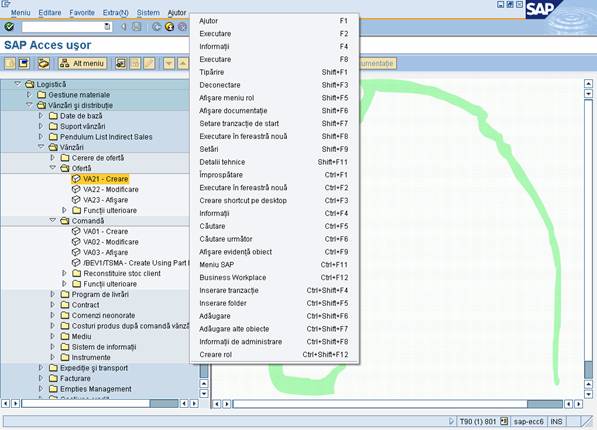Click the Contract folder icon
The width and height of the screenshot is (597, 430).
65,305
